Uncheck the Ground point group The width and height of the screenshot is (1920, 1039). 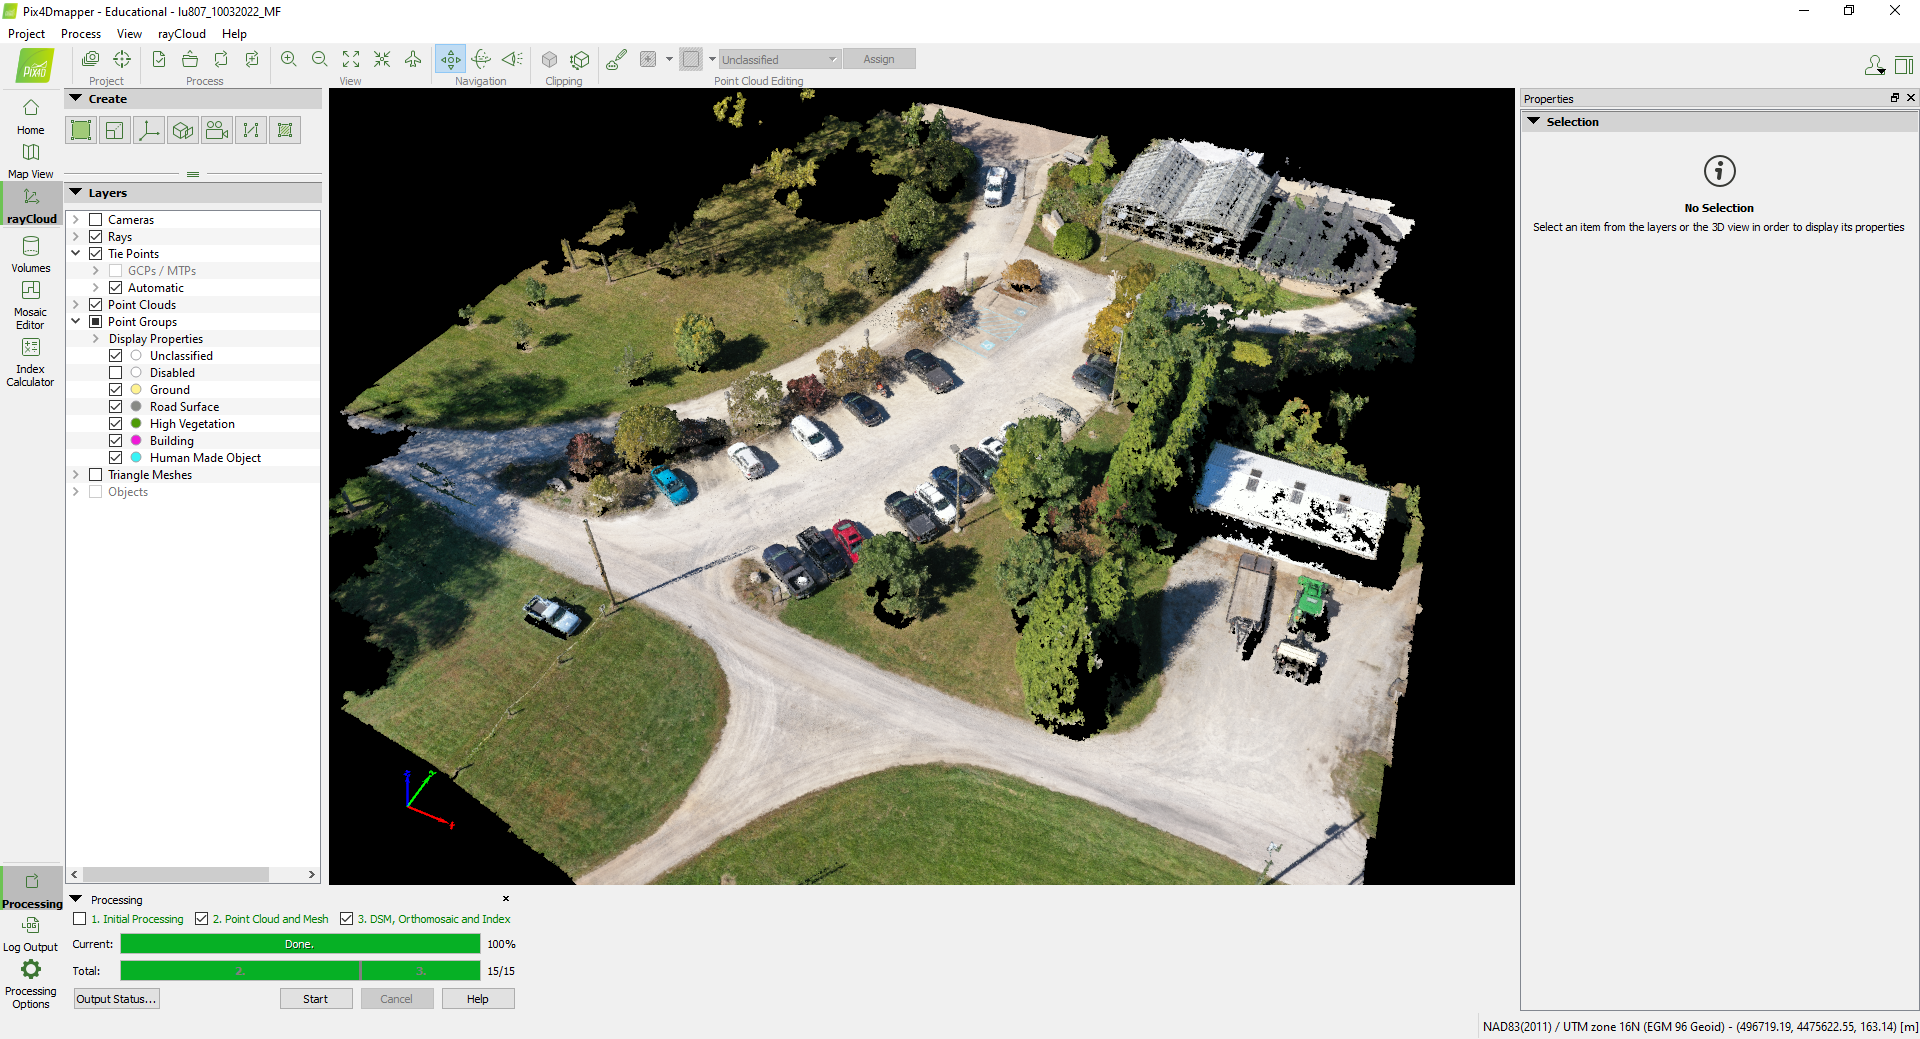116,390
